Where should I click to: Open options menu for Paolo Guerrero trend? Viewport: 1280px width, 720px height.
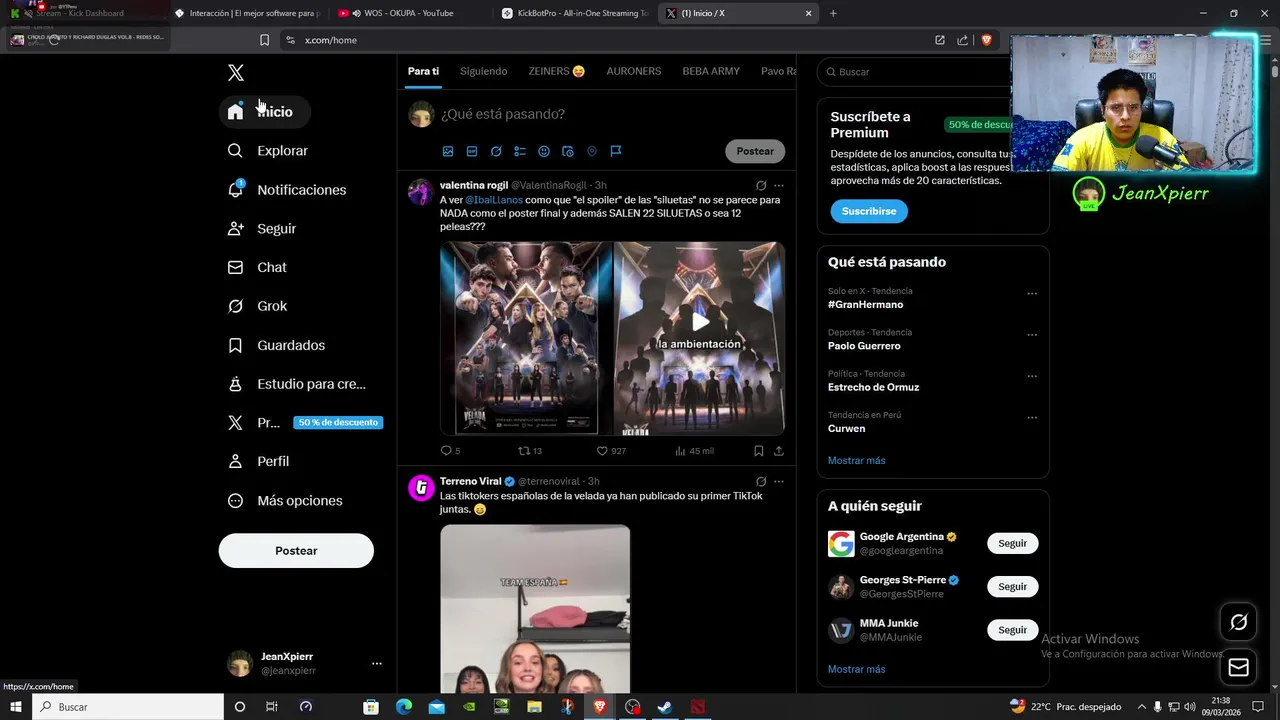pyautogui.click(x=1032, y=335)
